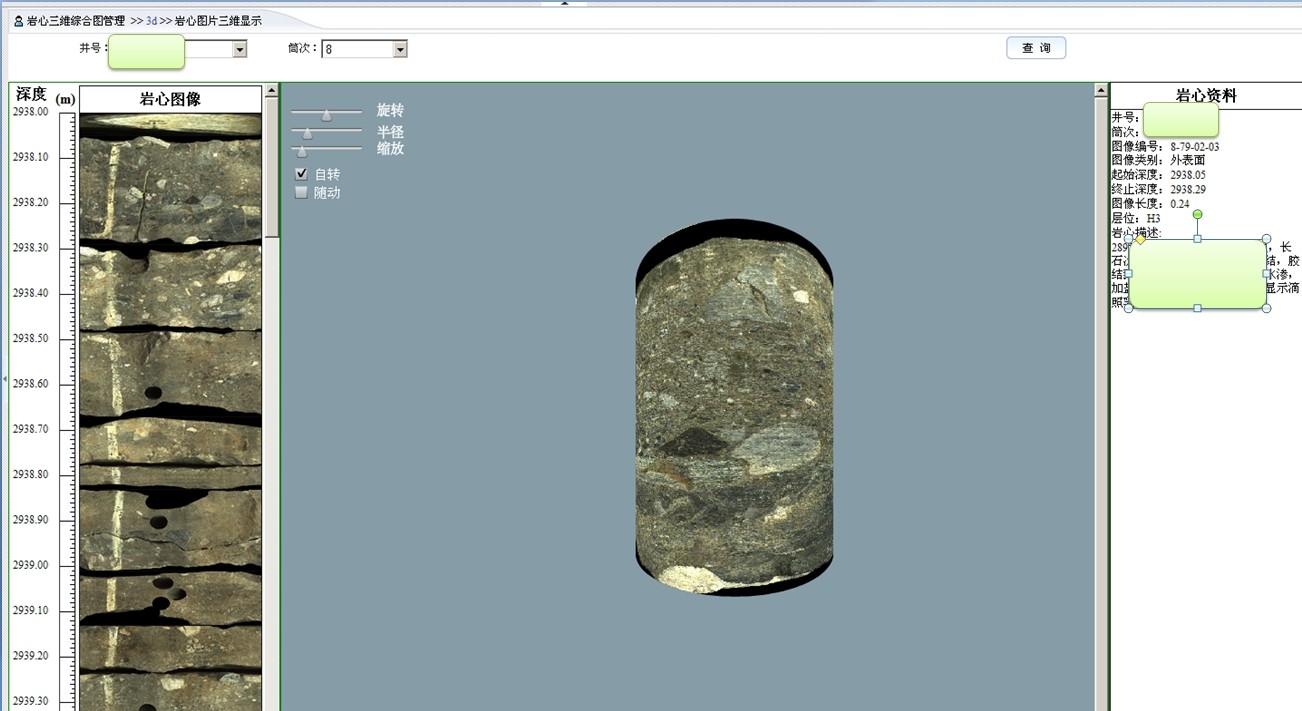Click the depth label 2939.20
Screen dimensions: 1302x711
(x=33, y=656)
